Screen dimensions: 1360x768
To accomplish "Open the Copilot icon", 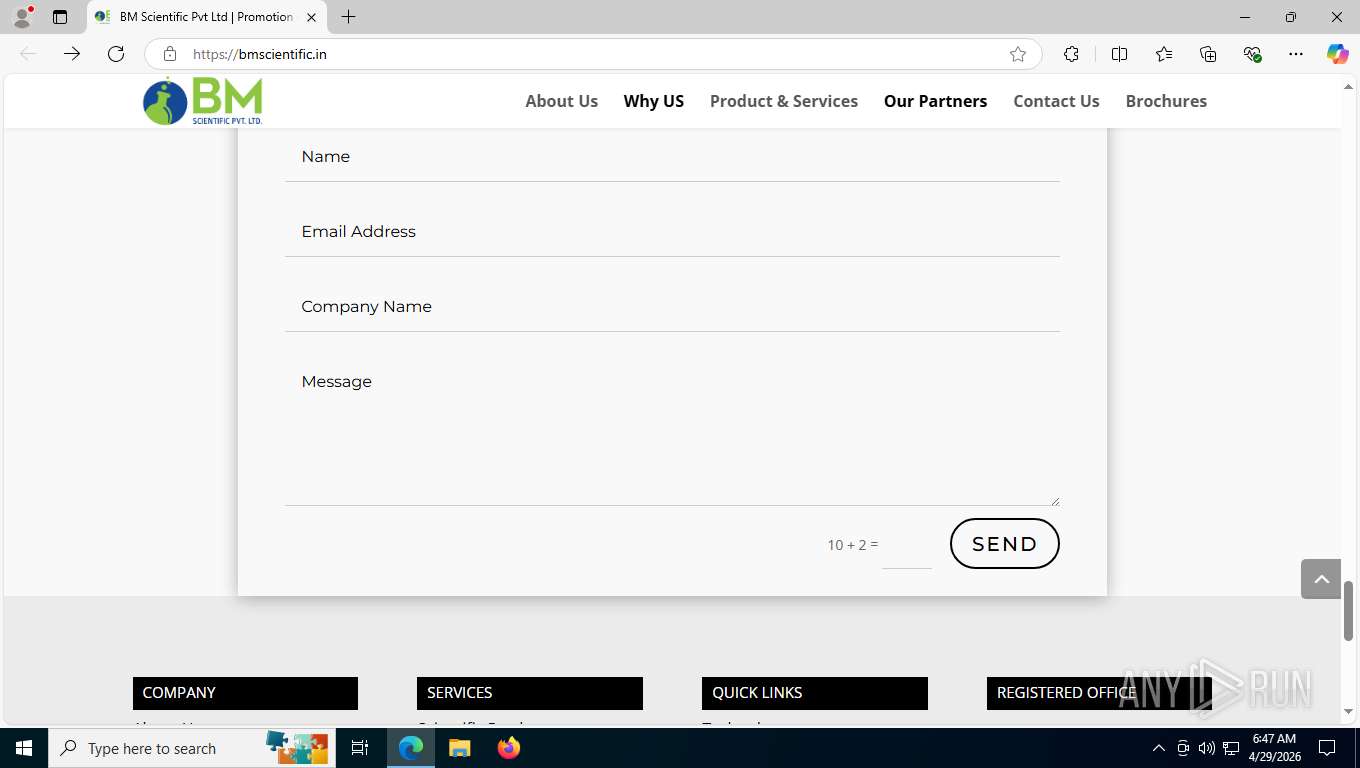I will pyautogui.click(x=1338, y=54).
